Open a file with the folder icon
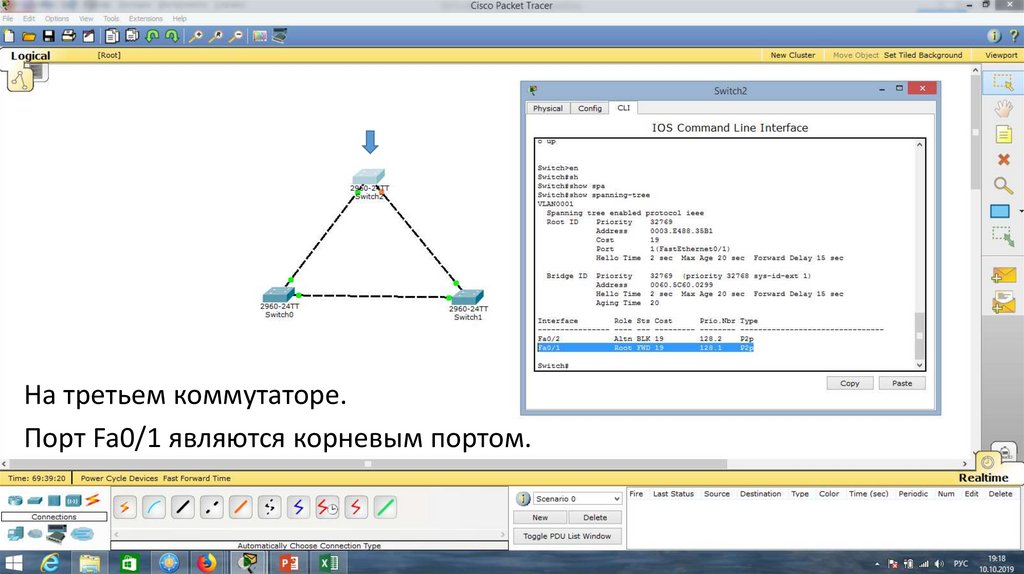 (29, 36)
